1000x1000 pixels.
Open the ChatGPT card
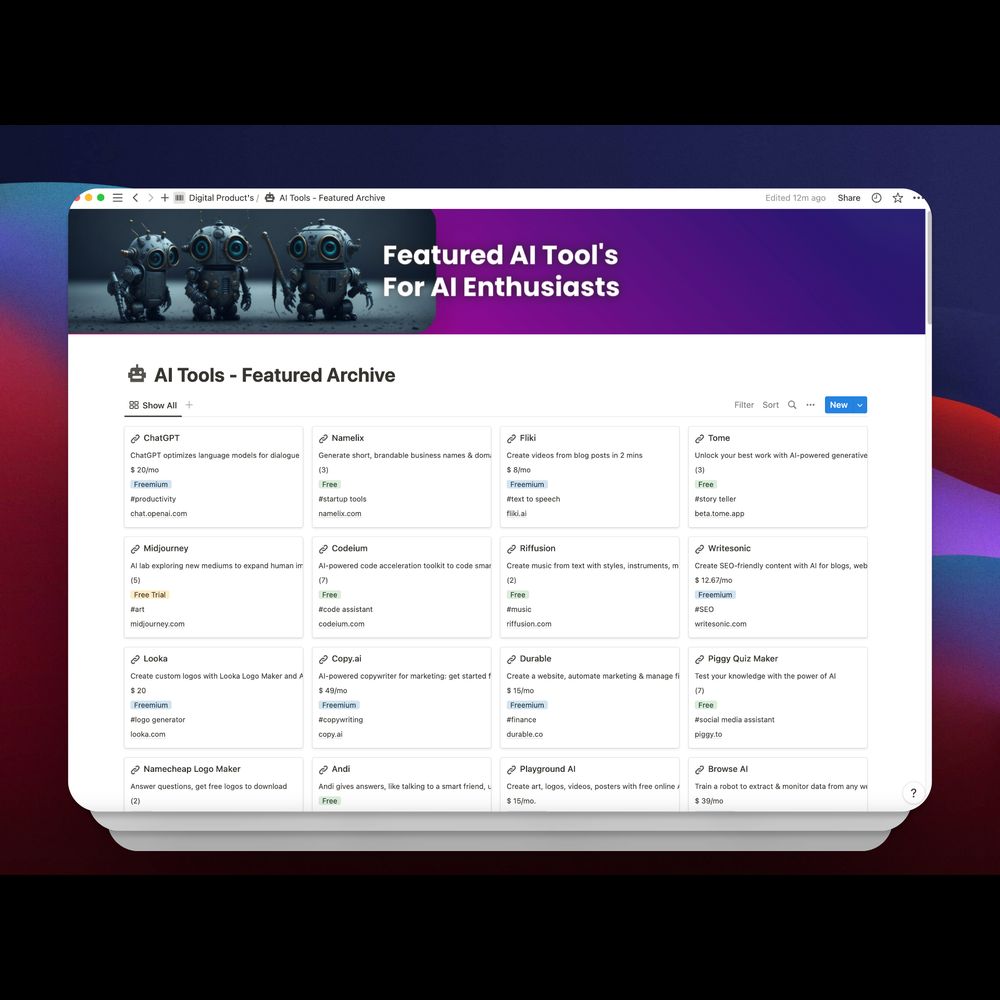tap(162, 438)
